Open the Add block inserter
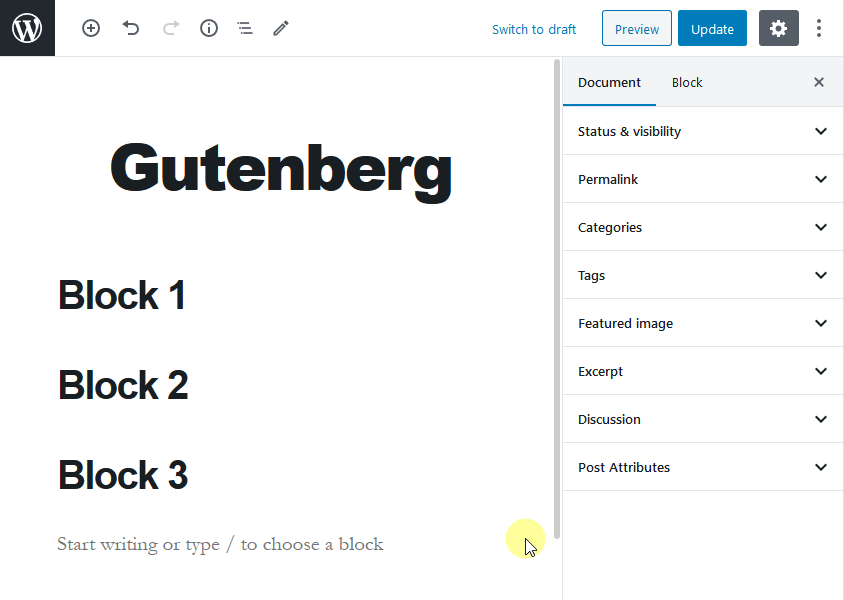 click(x=91, y=29)
